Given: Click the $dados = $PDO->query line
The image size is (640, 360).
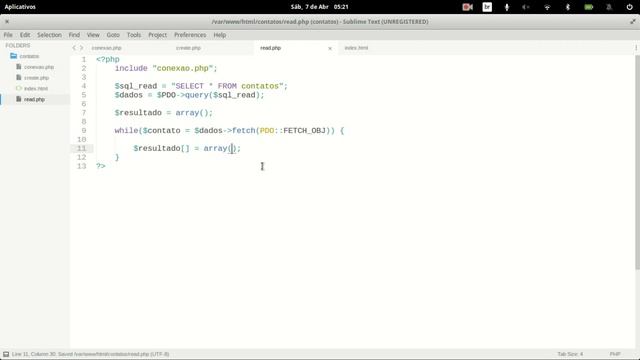Looking at the screenshot, I should (x=189, y=95).
